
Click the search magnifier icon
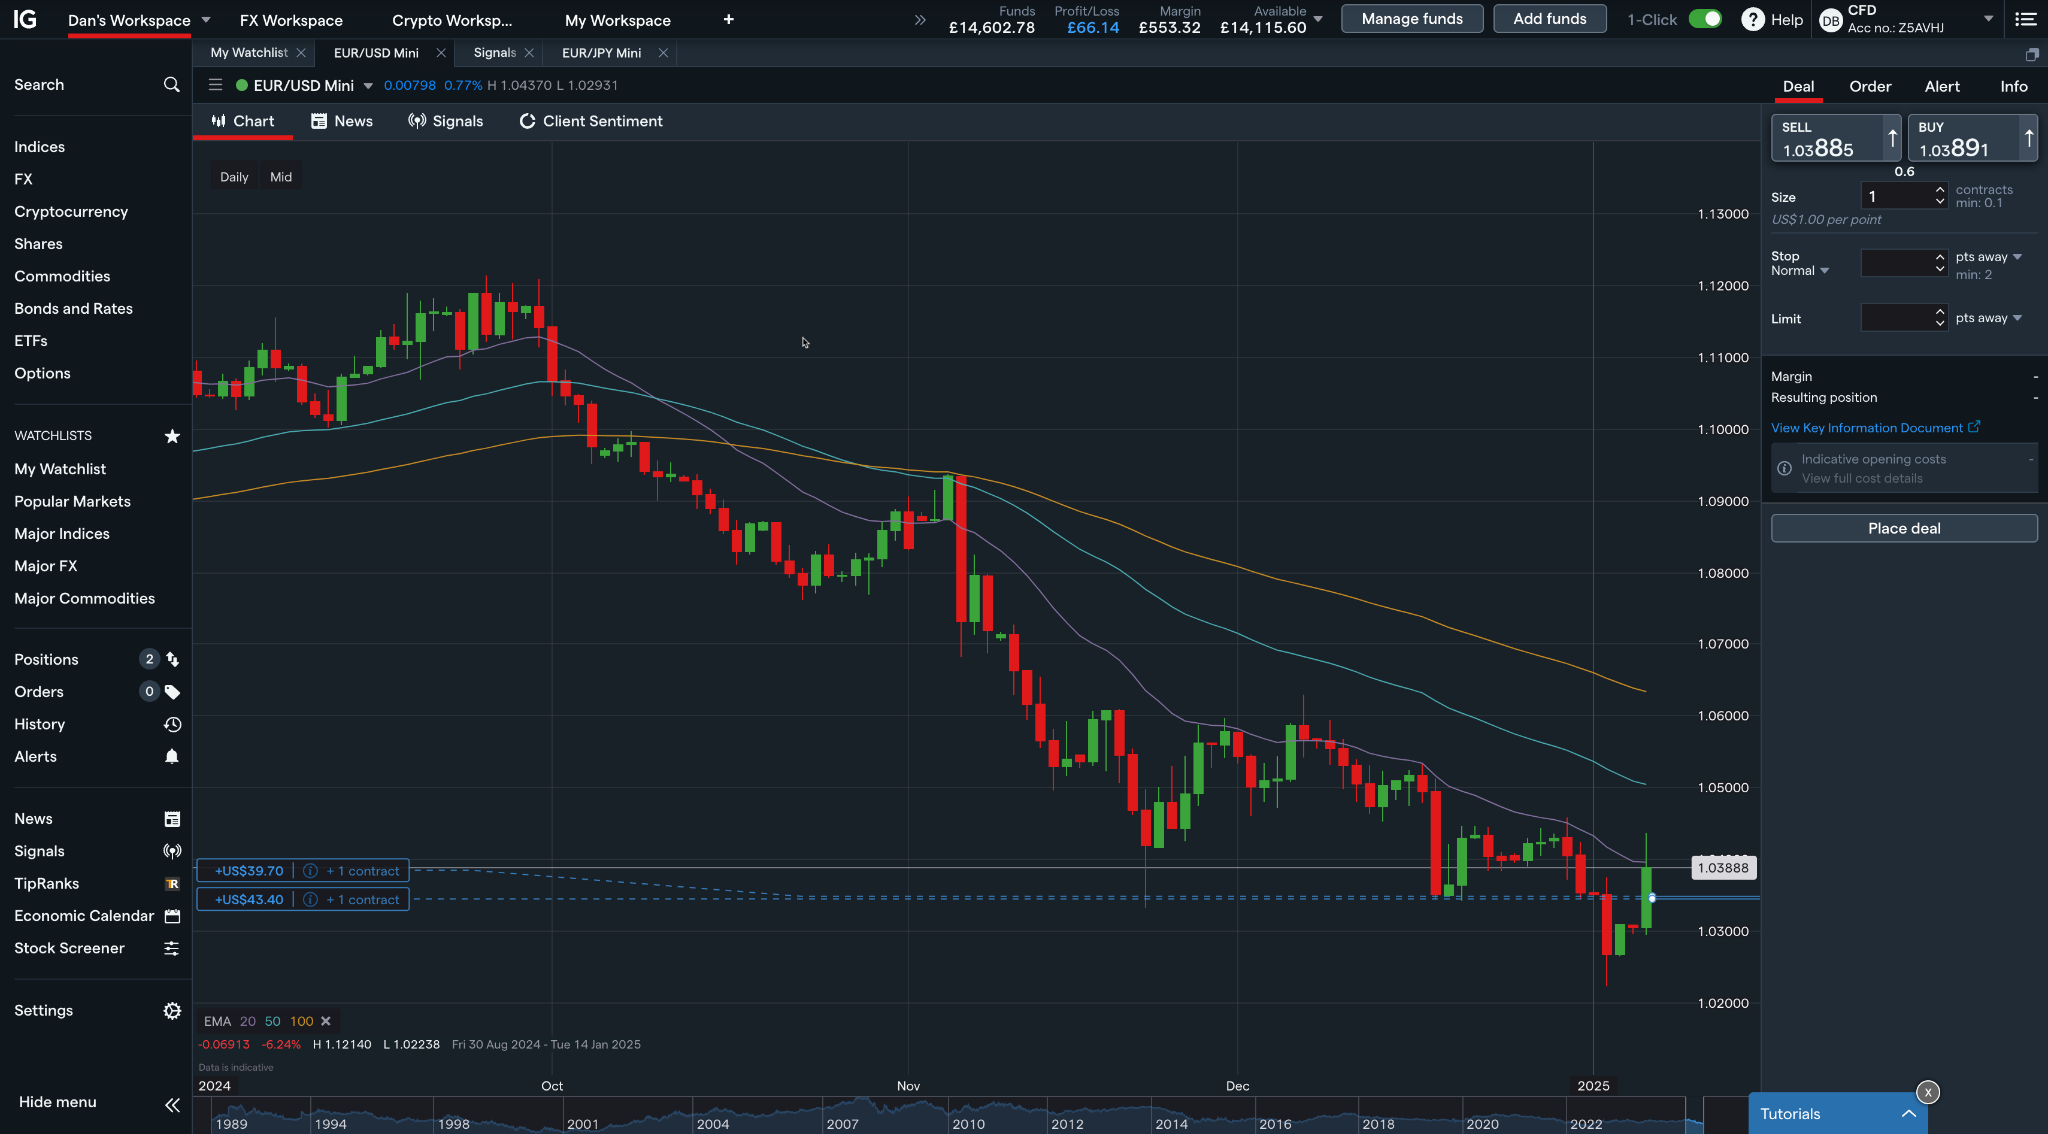[x=171, y=85]
